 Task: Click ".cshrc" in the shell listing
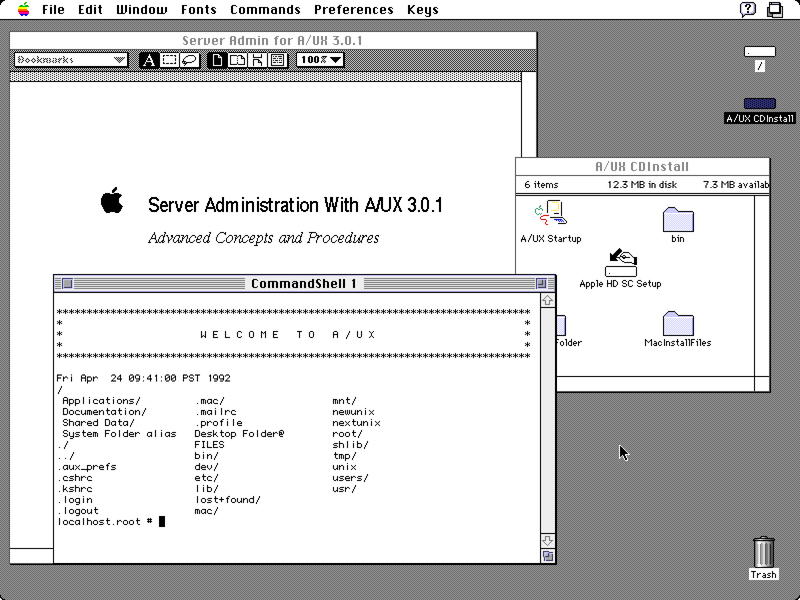[x=75, y=478]
